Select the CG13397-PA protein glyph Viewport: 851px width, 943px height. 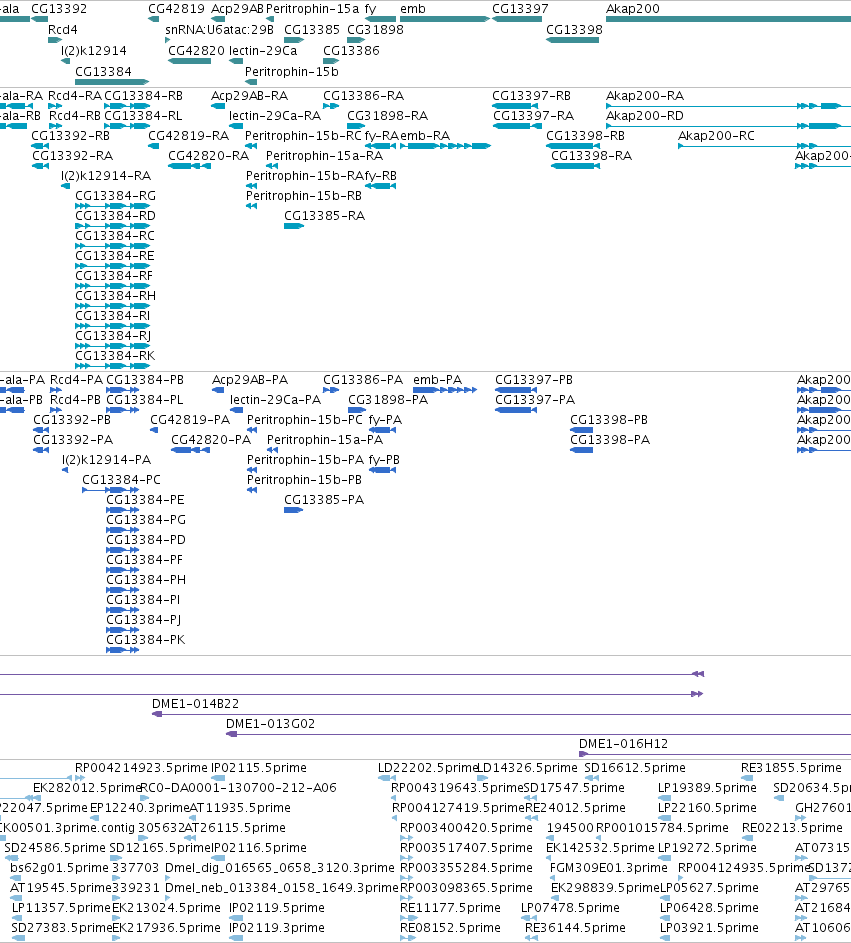[516, 410]
